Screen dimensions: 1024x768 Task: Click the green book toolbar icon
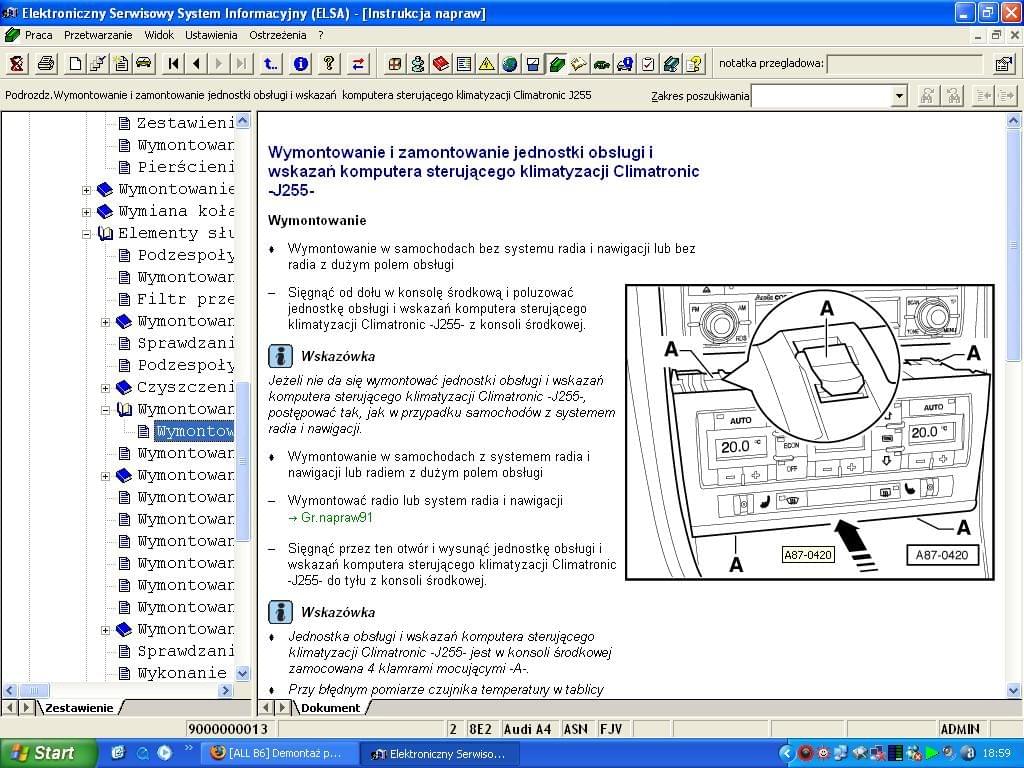click(556, 63)
